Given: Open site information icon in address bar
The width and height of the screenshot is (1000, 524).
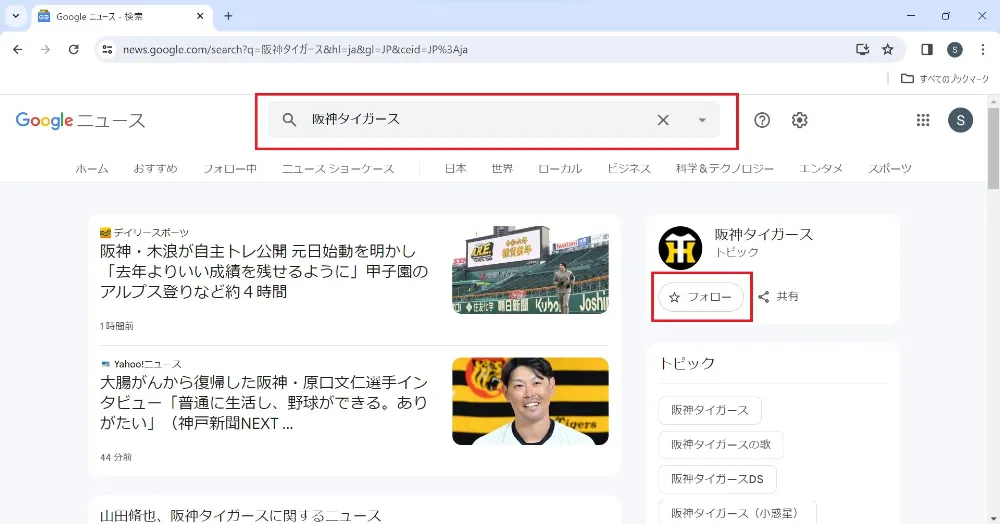Looking at the screenshot, I should pyautogui.click(x=107, y=49).
